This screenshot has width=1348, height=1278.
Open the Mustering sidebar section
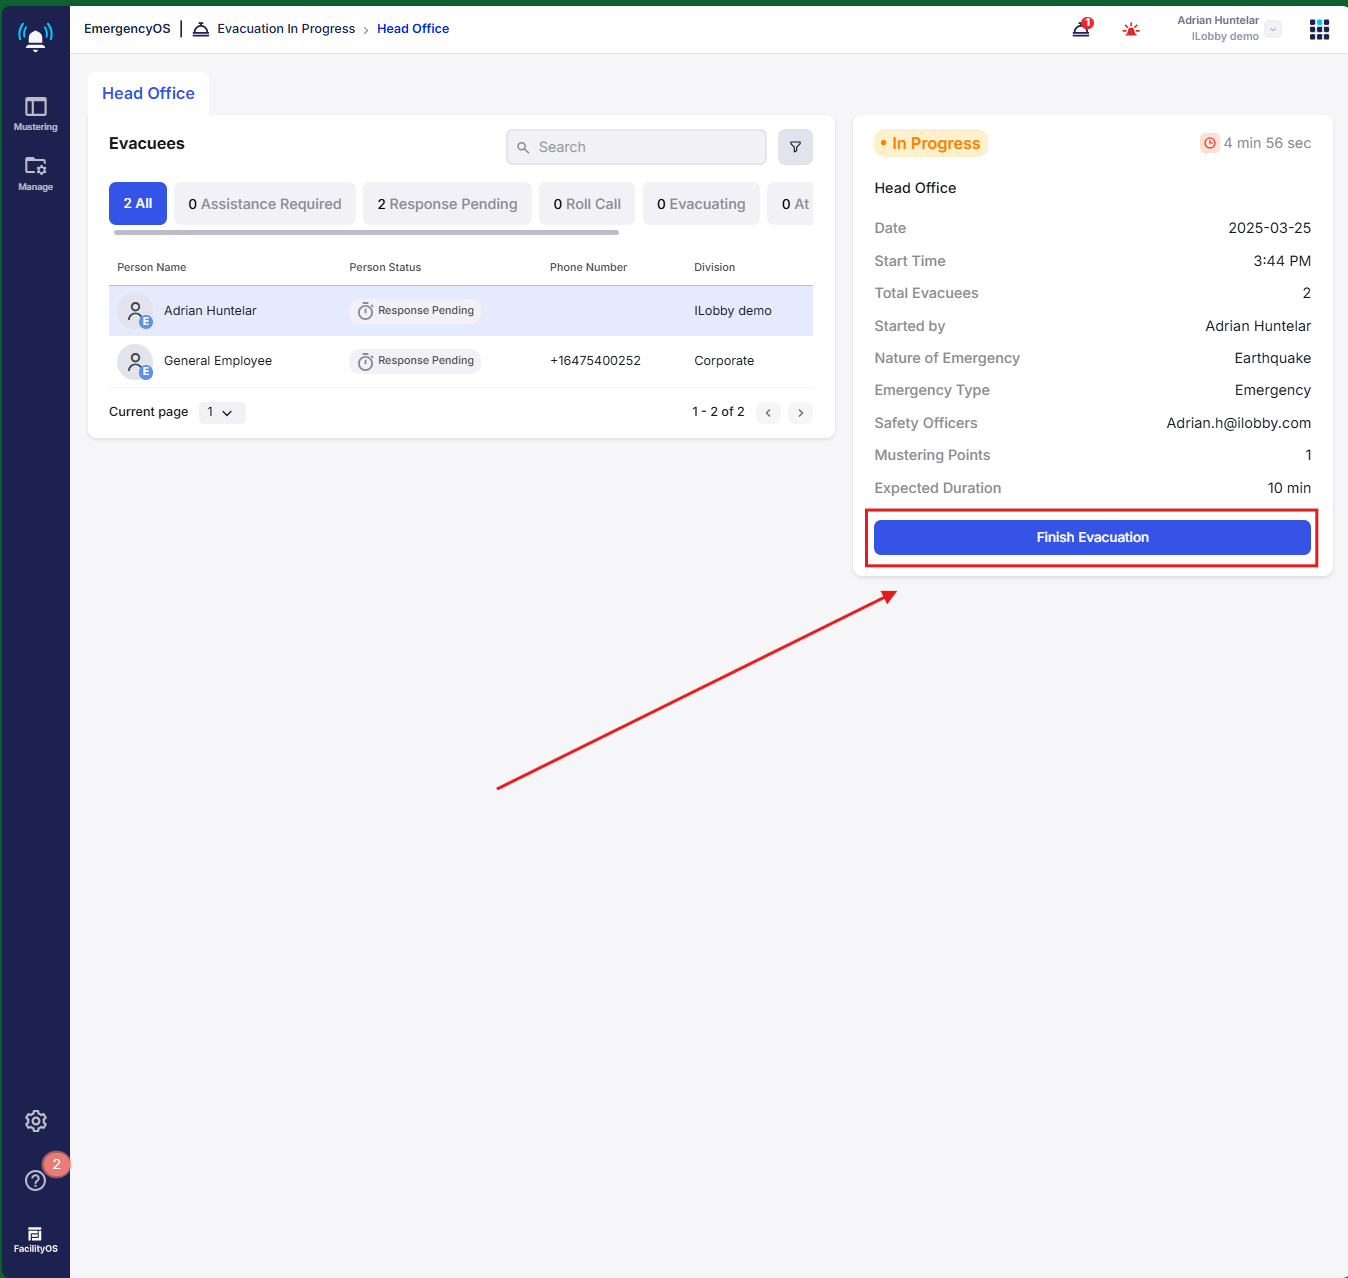coord(35,113)
